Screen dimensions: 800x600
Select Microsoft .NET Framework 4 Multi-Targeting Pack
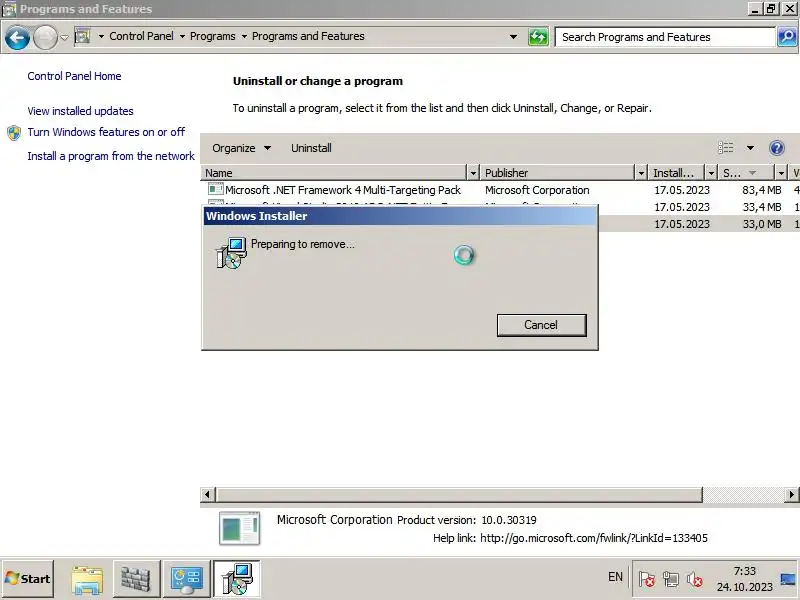(342, 190)
